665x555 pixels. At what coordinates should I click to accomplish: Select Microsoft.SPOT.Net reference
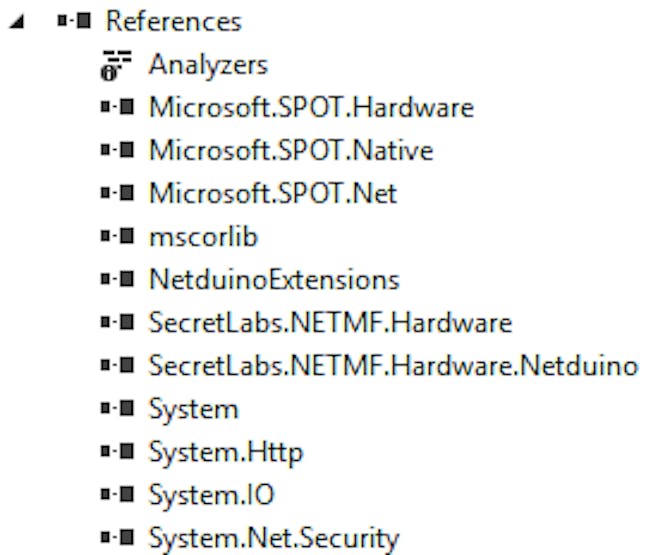click(273, 193)
